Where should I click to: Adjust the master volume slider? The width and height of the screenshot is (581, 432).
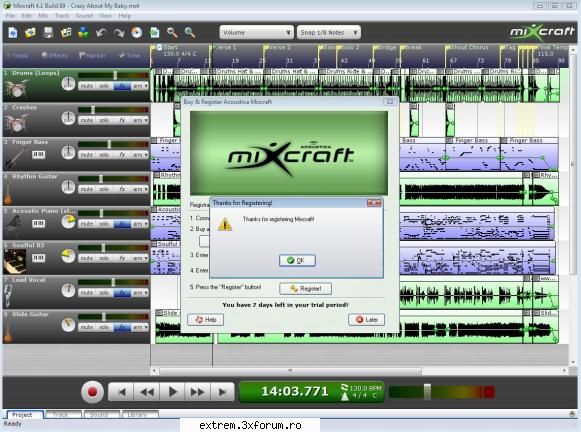point(427,392)
